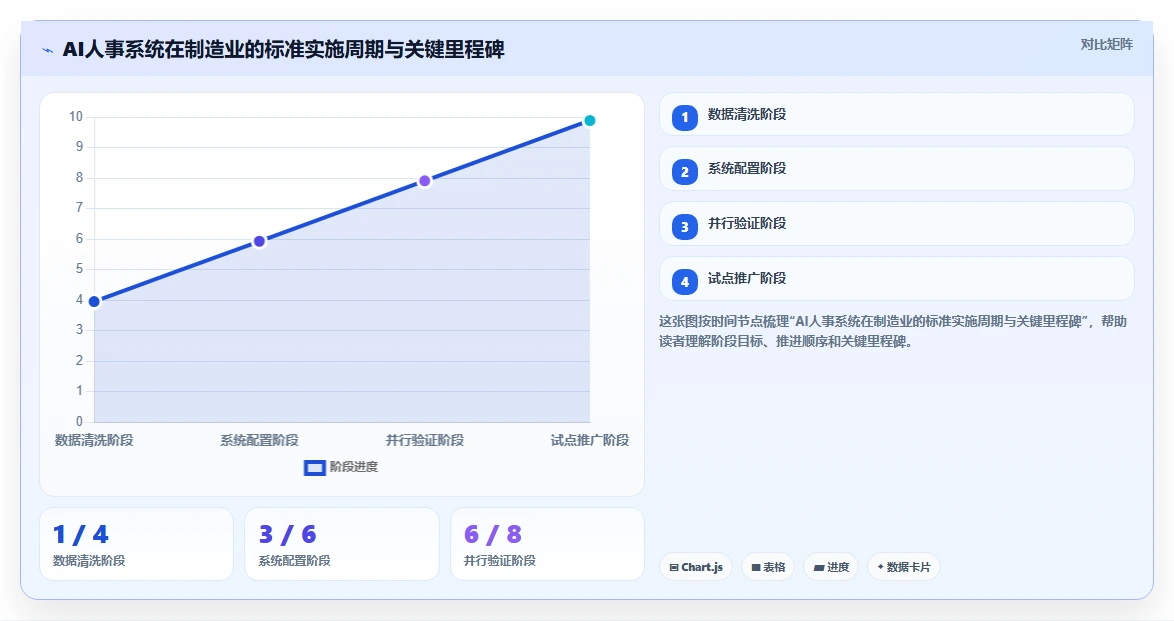Image resolution: width=1174 pixels, height=621 pixels.
Task: Click the 数据卡片 tag chip
Action: [904, 567]
